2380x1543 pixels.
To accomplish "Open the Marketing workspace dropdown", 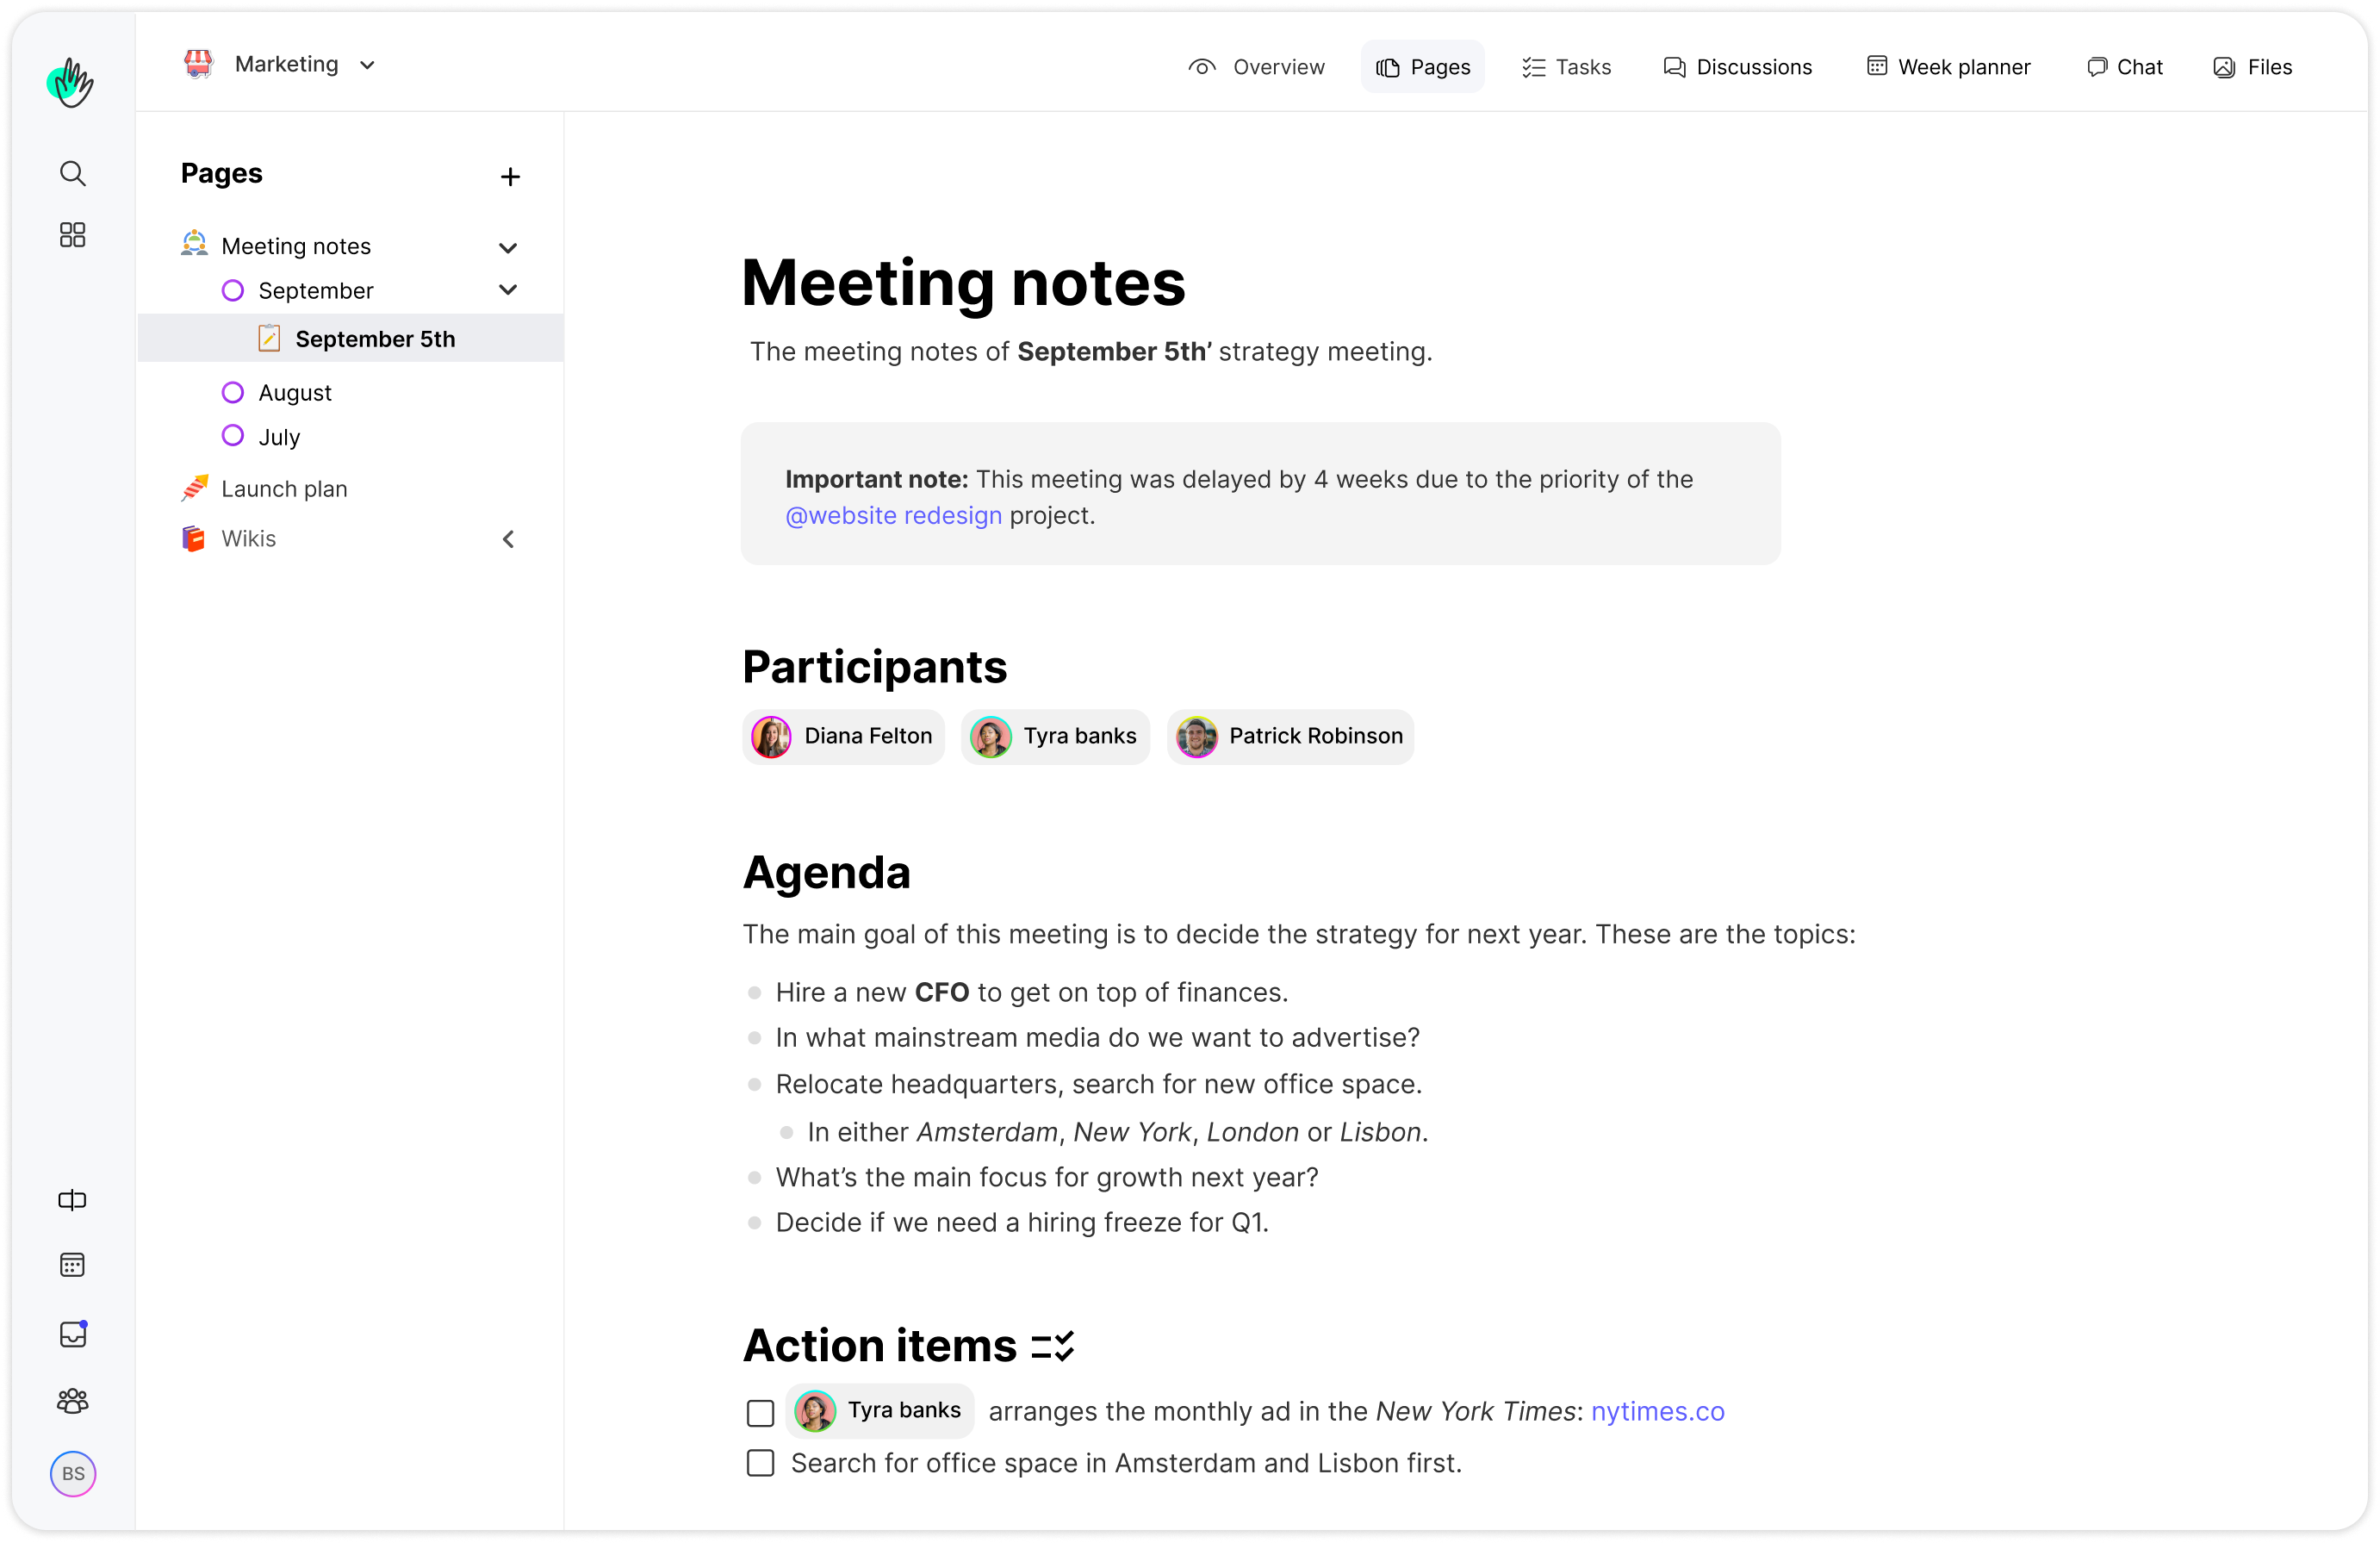I will tap(367, 65).
